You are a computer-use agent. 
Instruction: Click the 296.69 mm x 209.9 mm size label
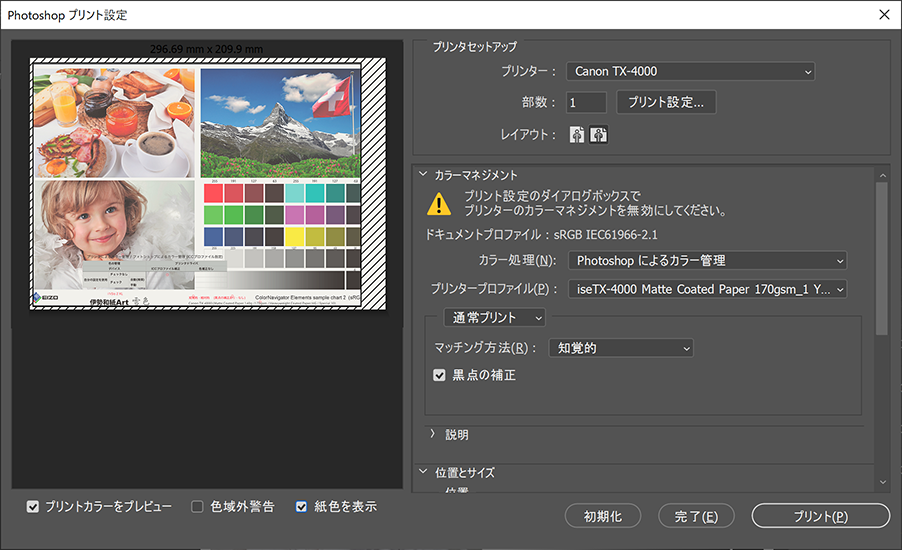207,49
